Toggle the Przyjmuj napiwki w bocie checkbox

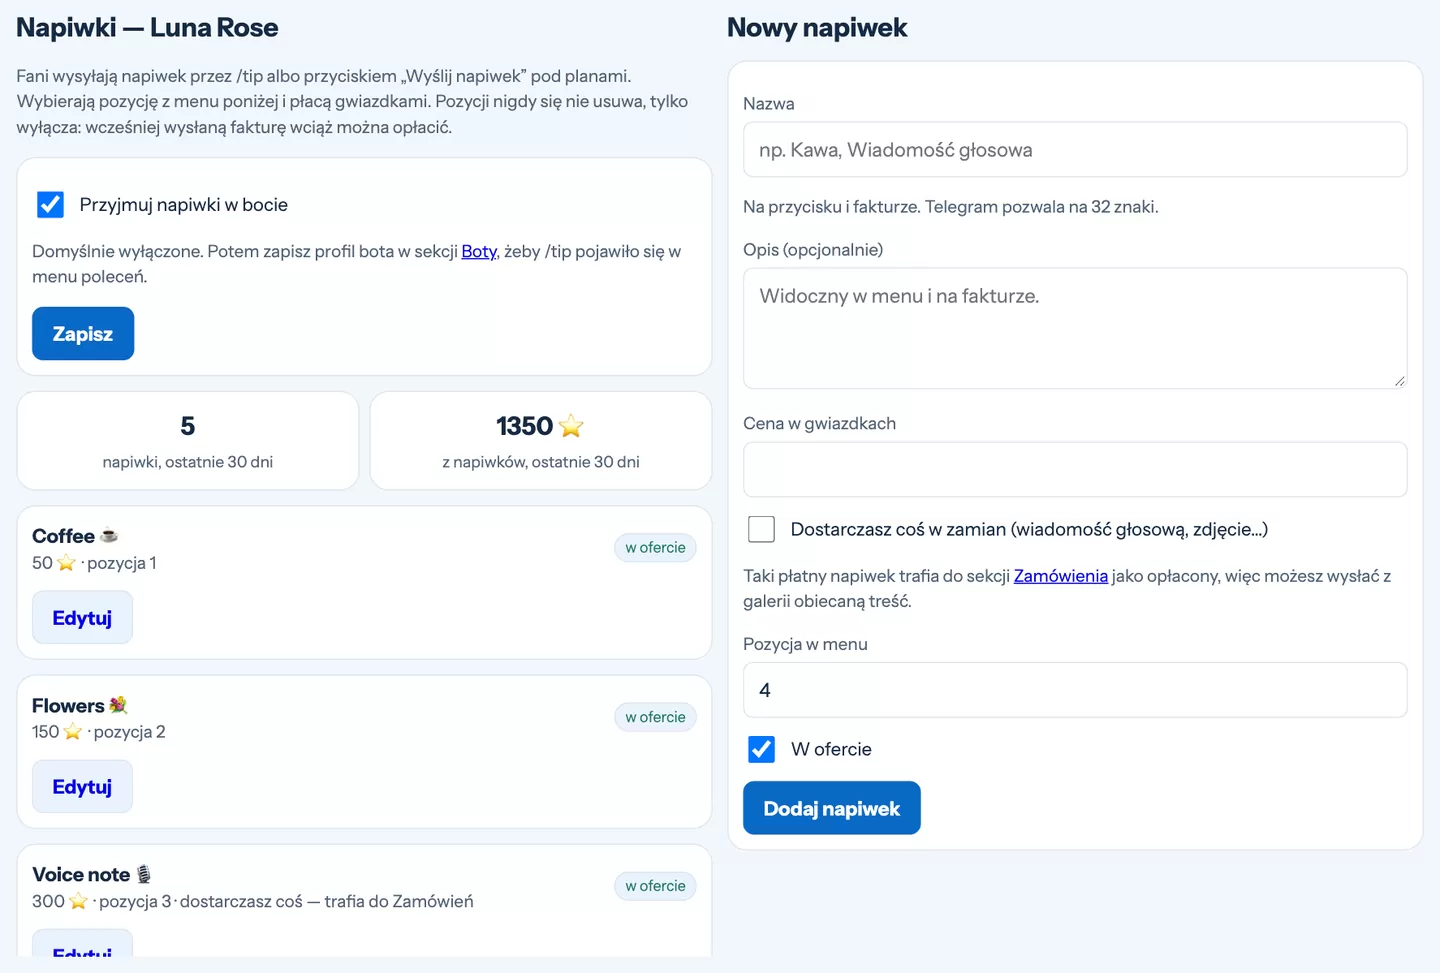point(50,205)
